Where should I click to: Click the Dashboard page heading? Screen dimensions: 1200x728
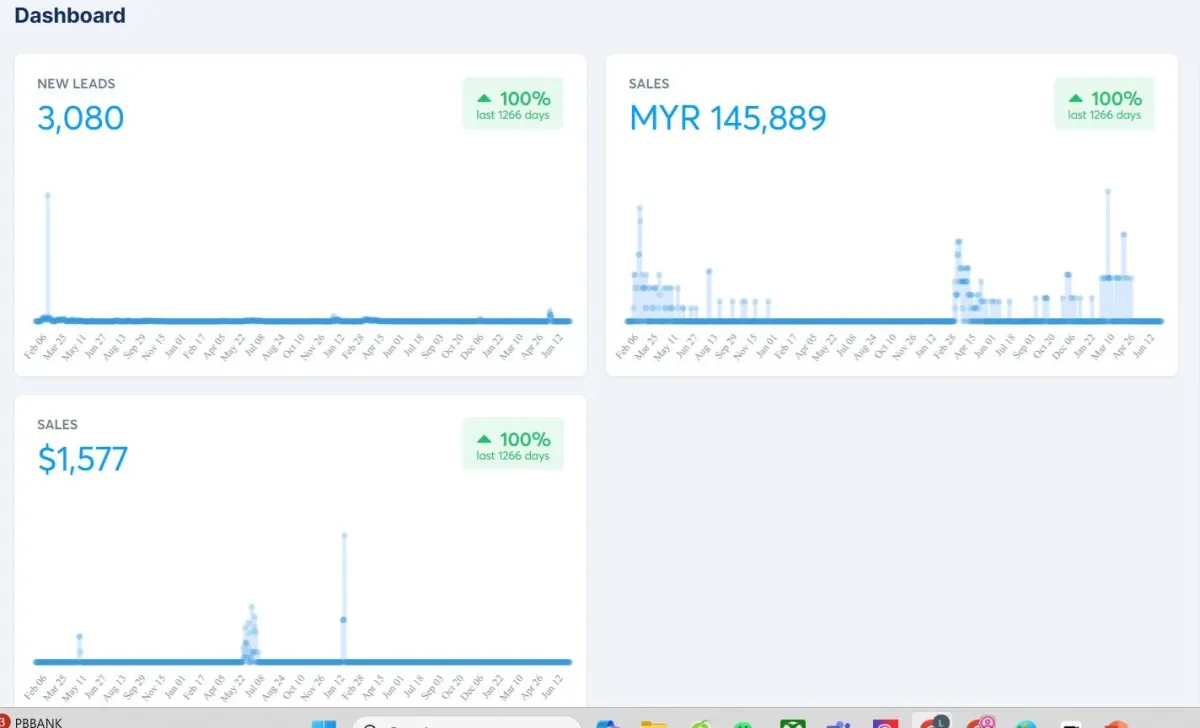(70, 15)
